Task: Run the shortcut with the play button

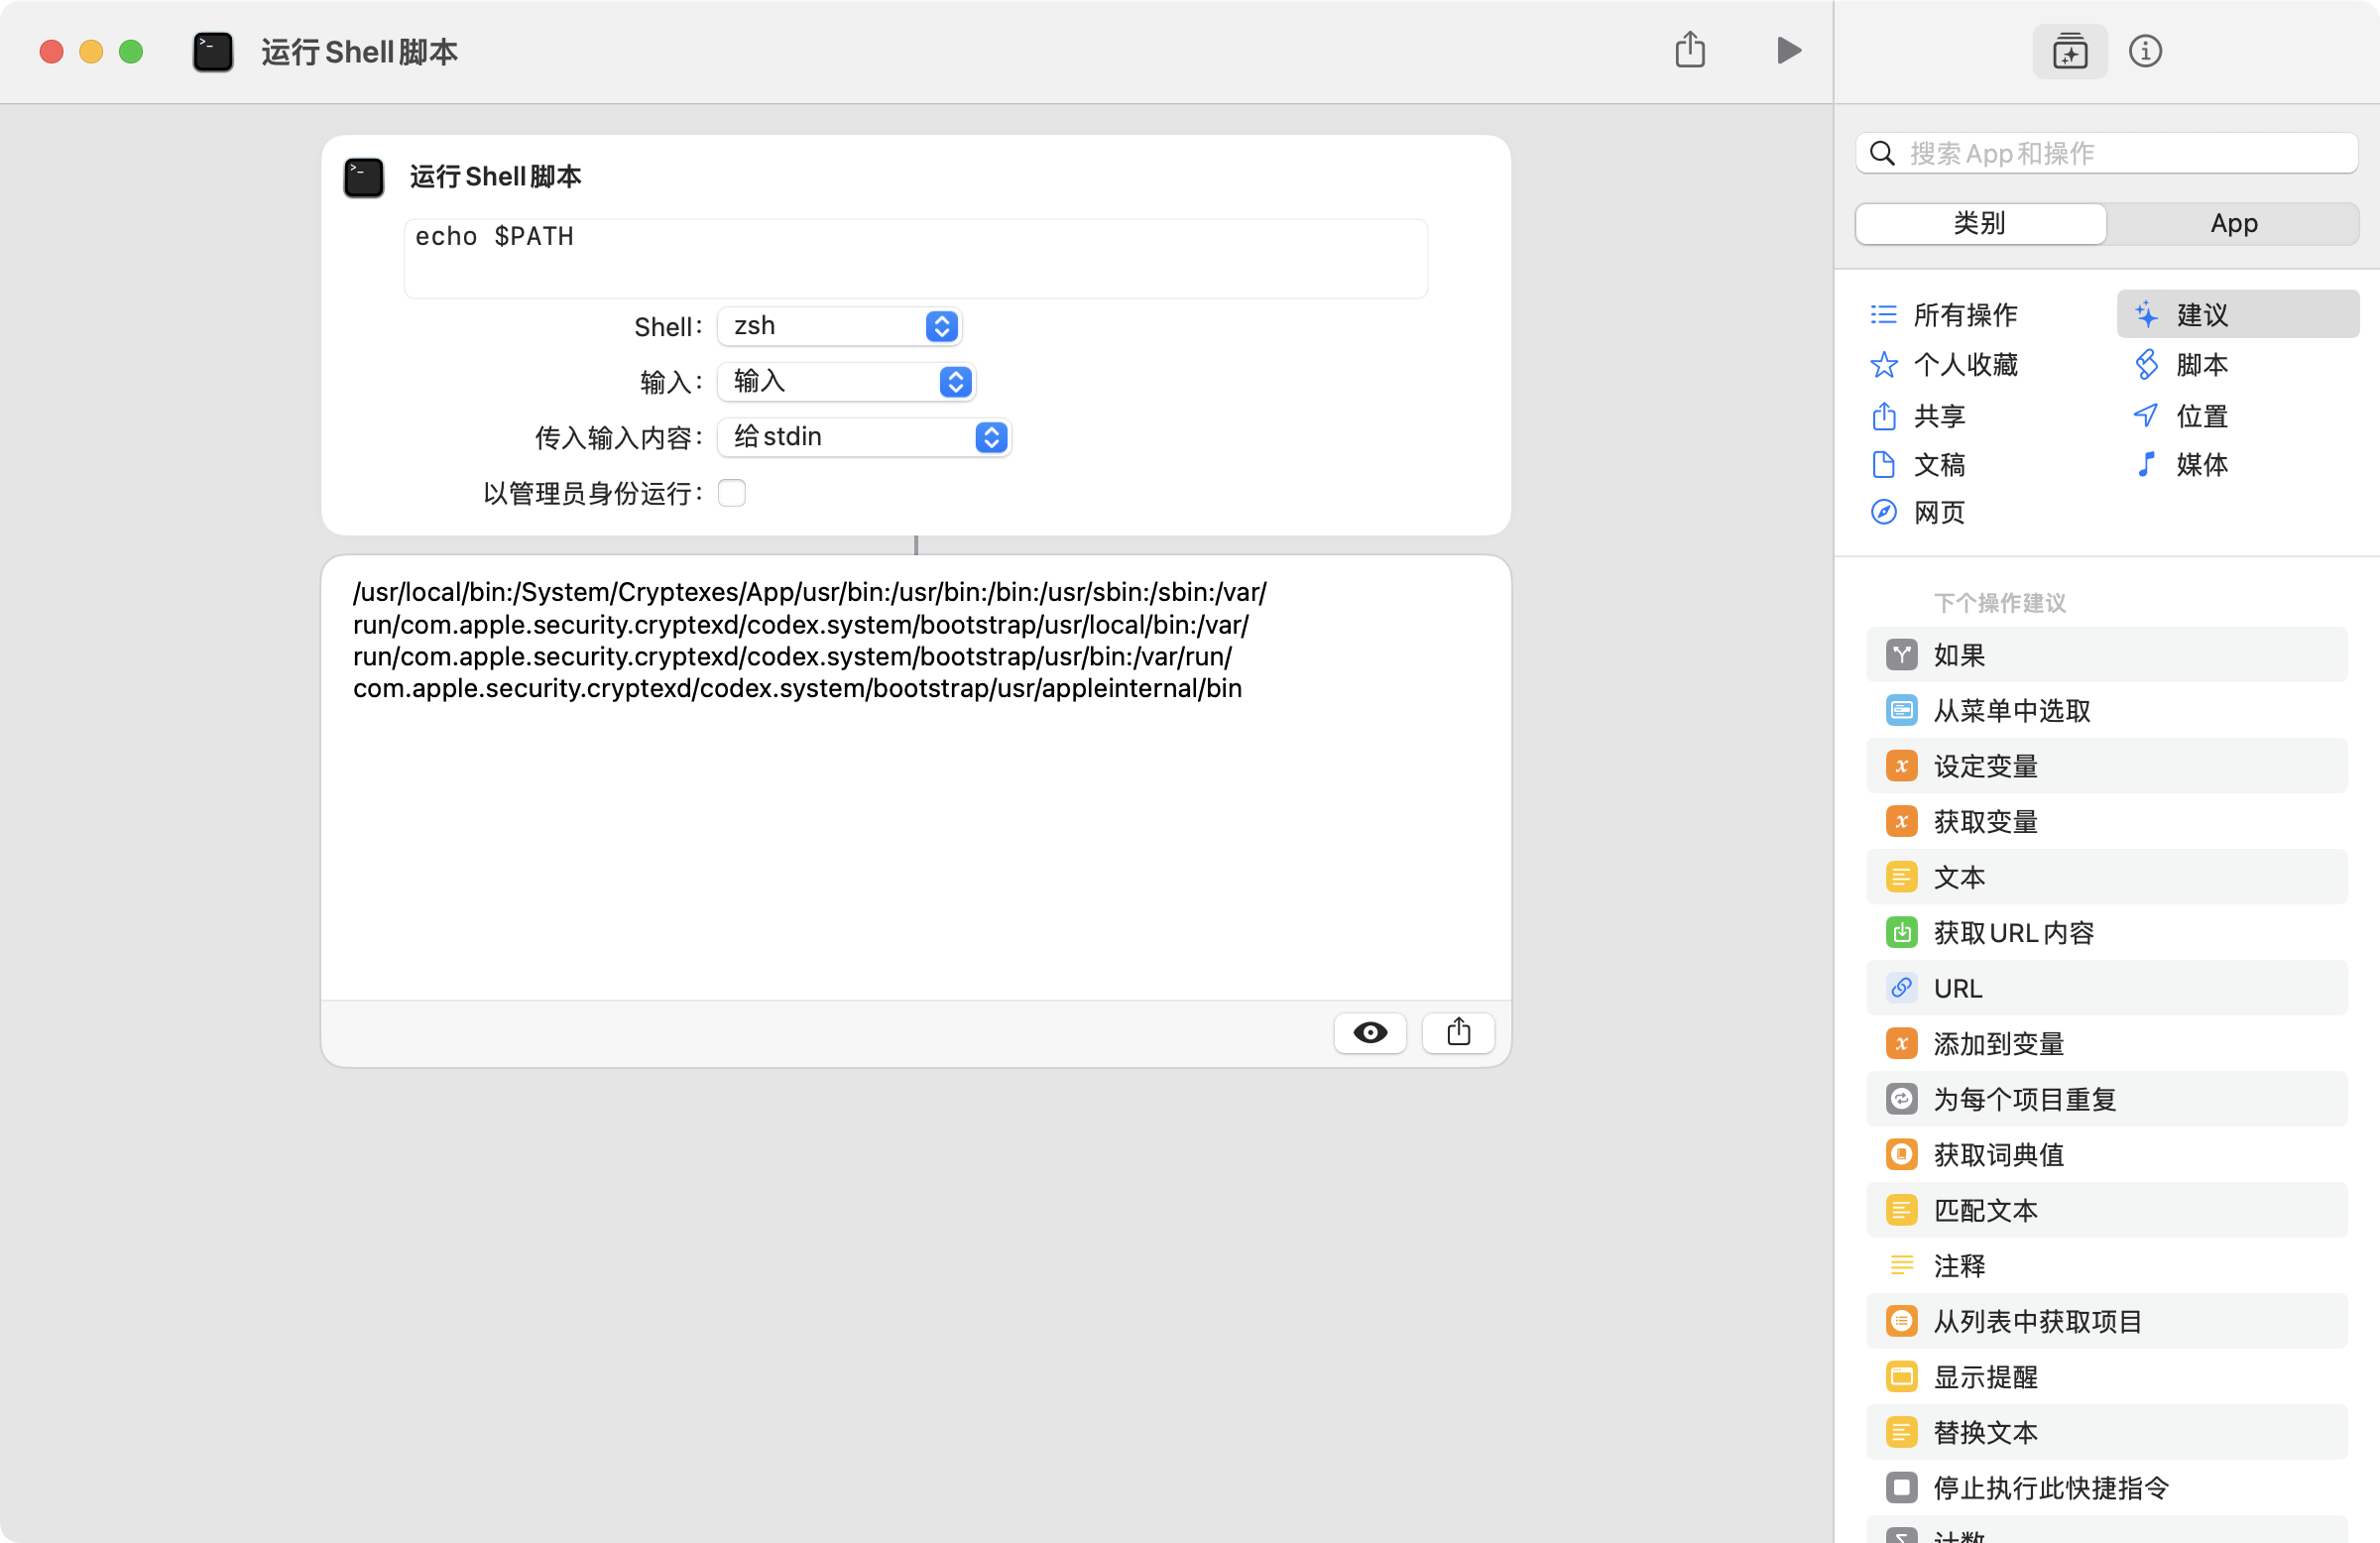Action: (x=1788, y=50)
